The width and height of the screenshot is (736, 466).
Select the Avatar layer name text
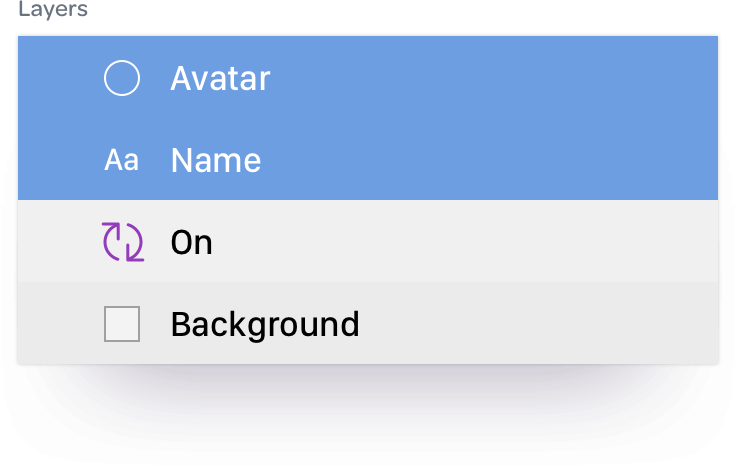coord(220,78)
